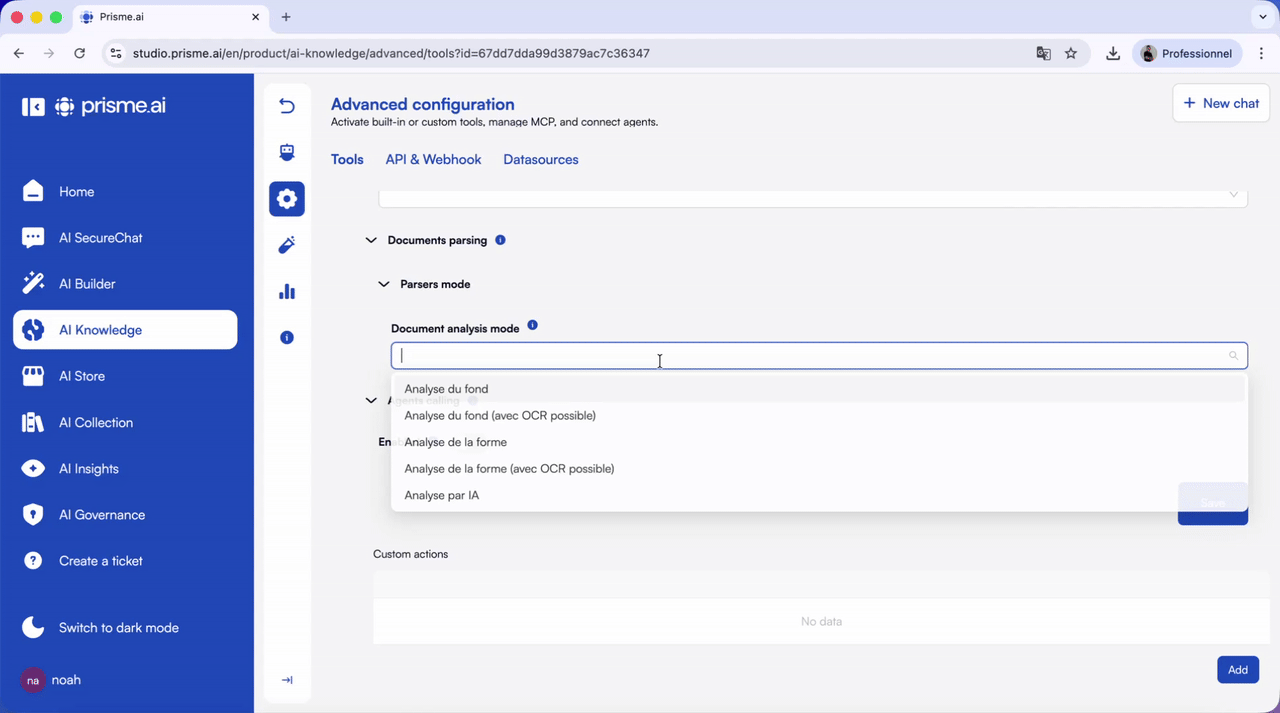
Task: Select AI Knowledge in sidebar
Action: (x=125, y=330)
